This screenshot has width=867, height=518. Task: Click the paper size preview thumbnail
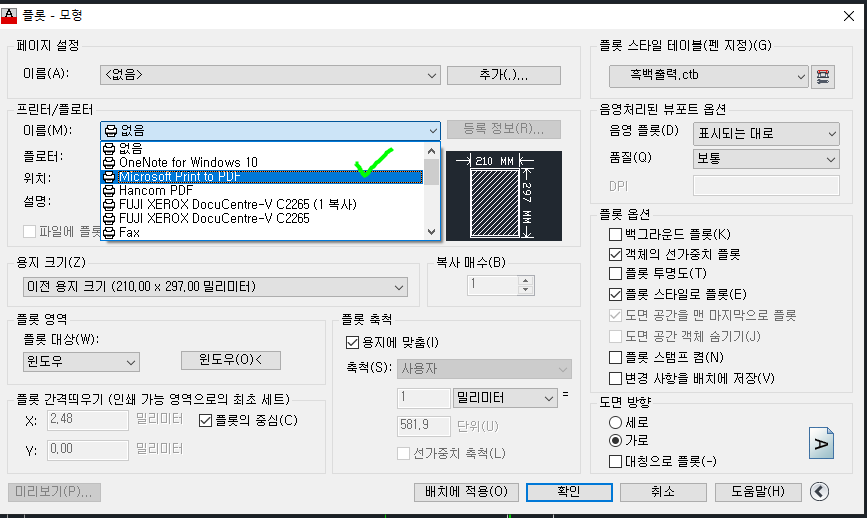(504, 196)
